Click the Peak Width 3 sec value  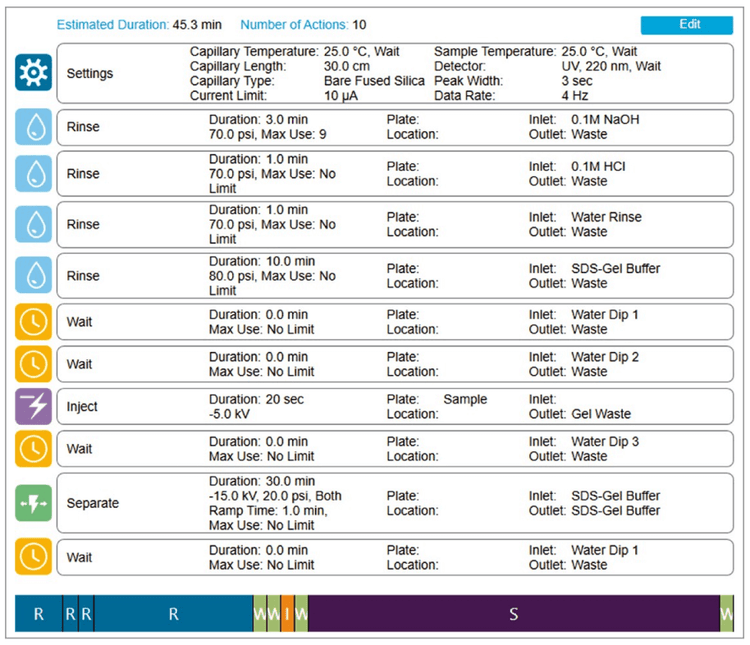pos(577,81)
